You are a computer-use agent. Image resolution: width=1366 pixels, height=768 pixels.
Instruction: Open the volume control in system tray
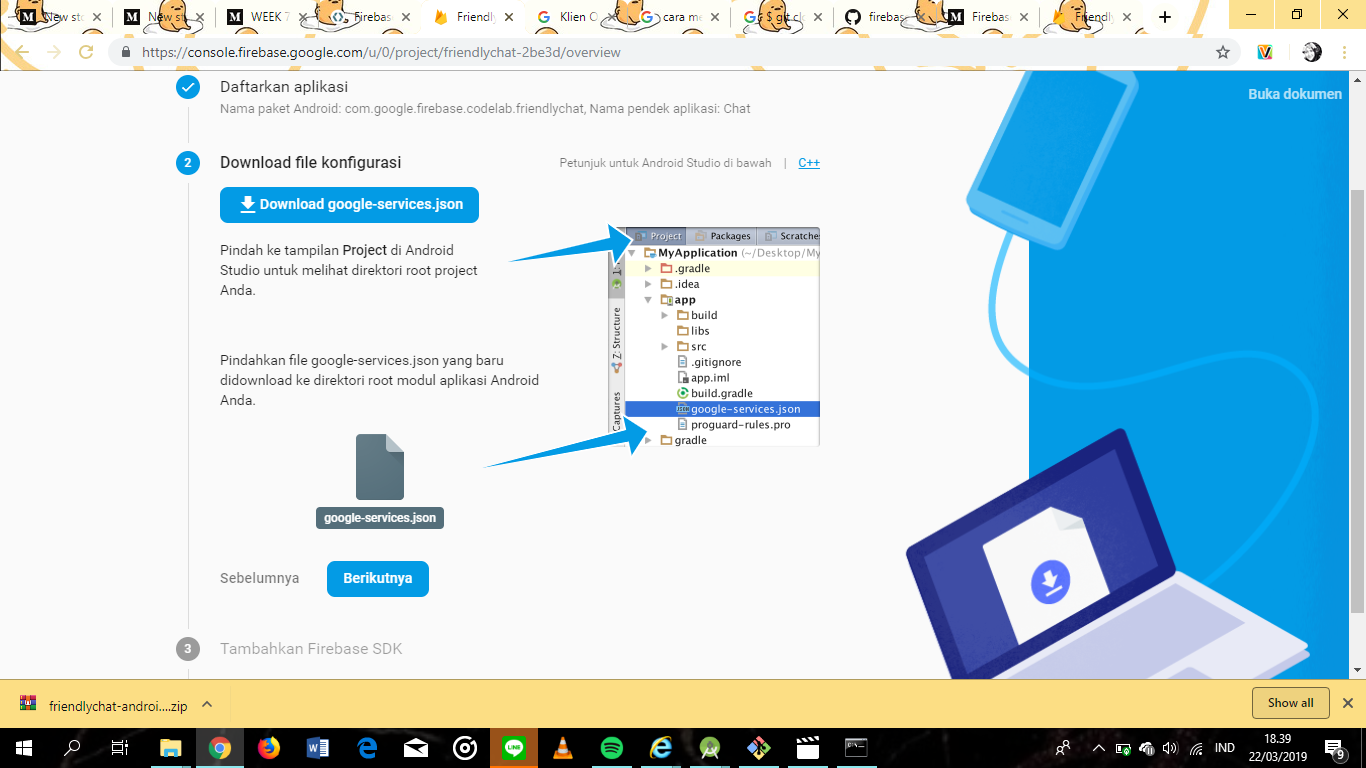tap(1171, 748)
